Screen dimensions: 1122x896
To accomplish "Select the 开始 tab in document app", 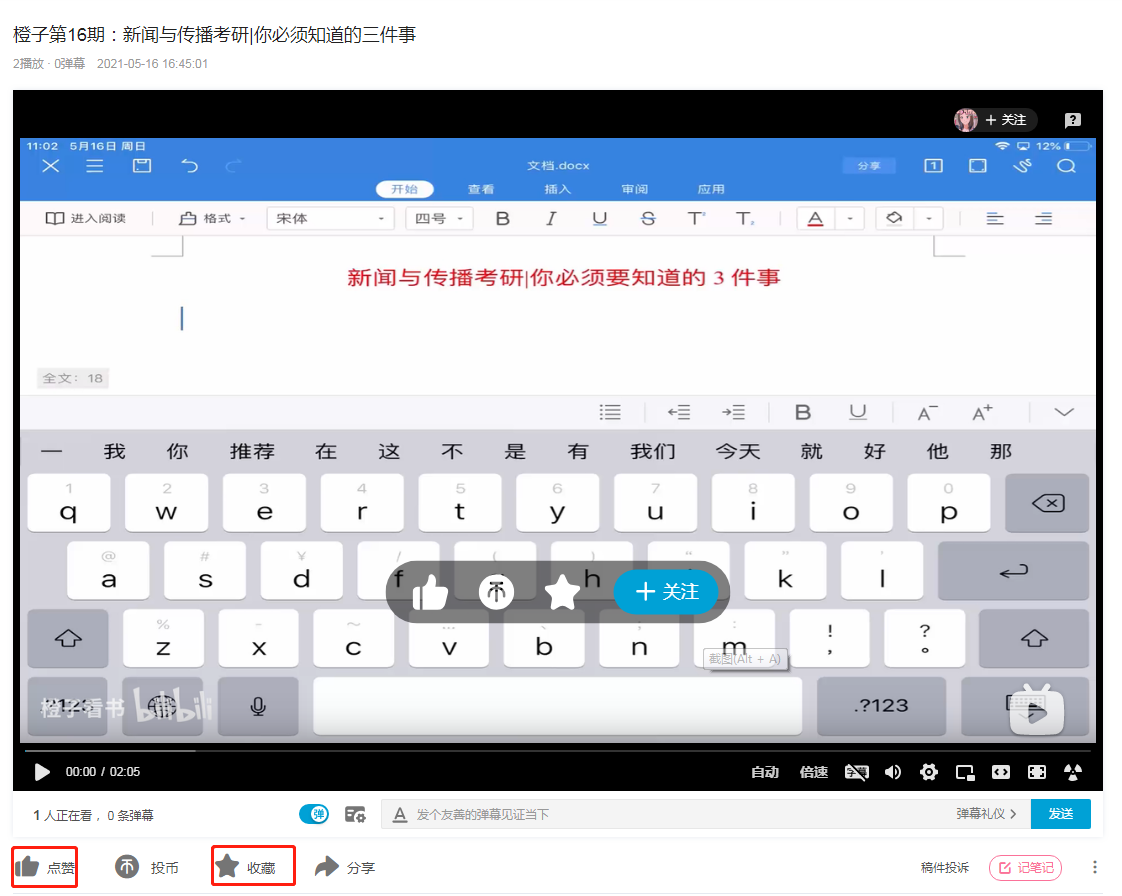I will 404,189.
